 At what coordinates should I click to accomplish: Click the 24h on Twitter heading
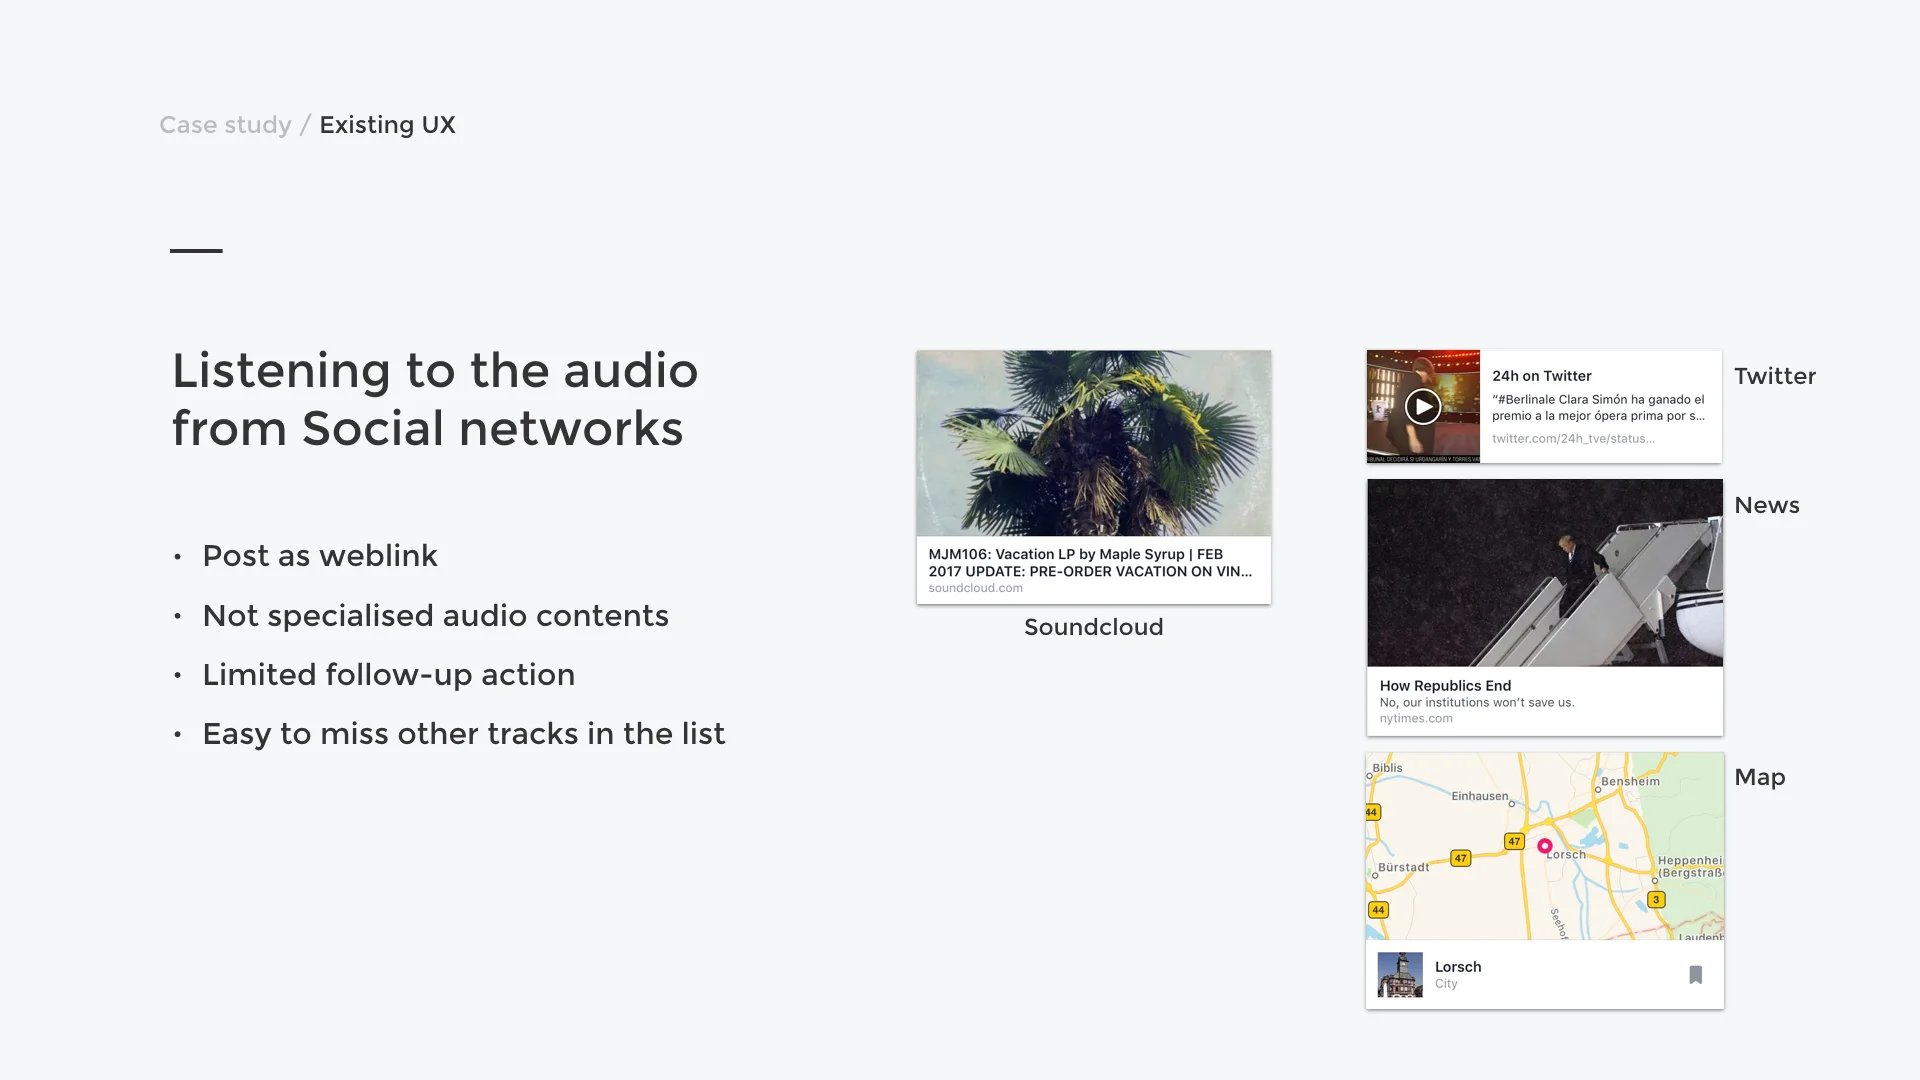[1541, 376]
